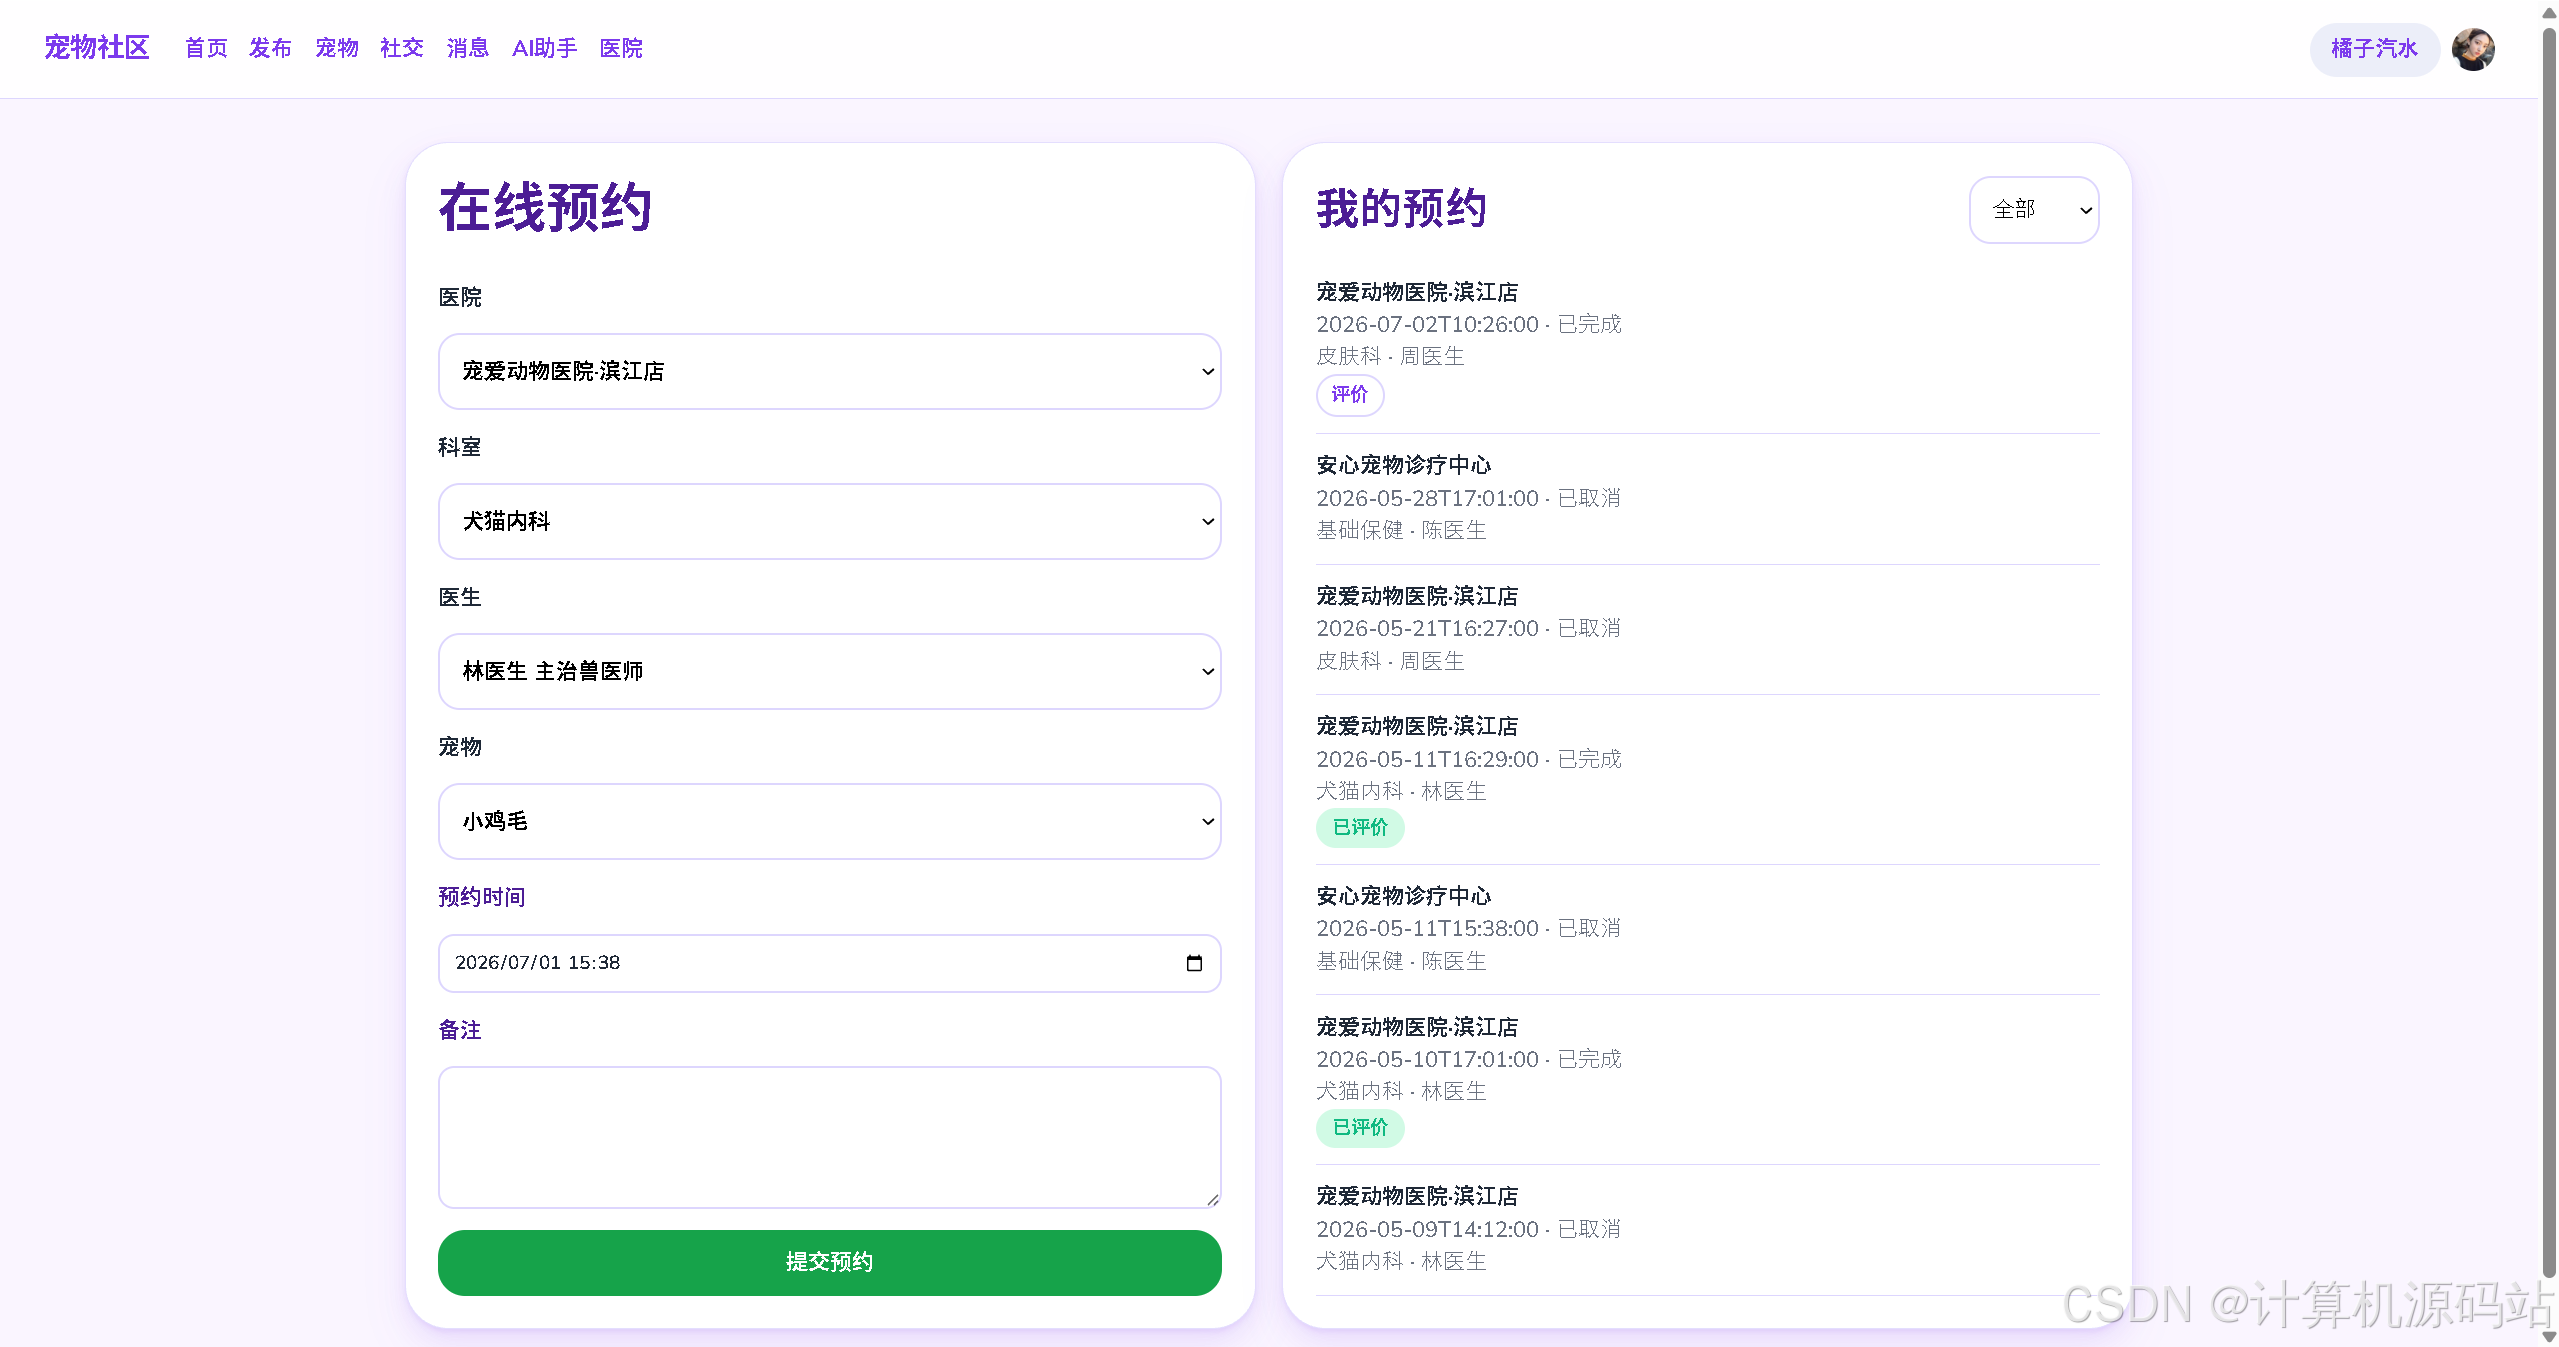The width and height of the screenshot is (2559, 1347).
Task: Go to 首页 in the navigation
Action: [x=206, y=48]
